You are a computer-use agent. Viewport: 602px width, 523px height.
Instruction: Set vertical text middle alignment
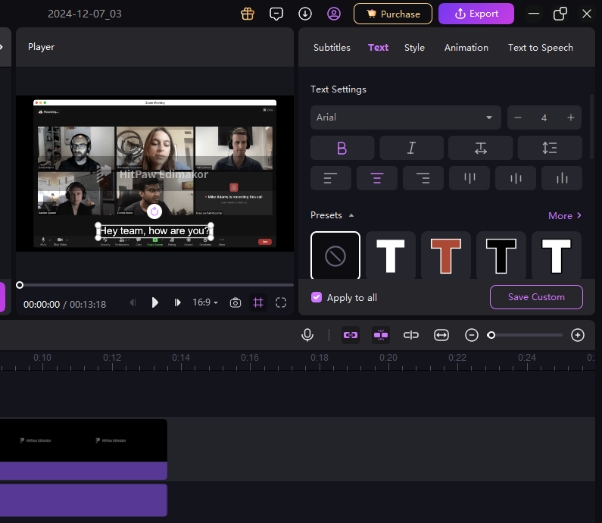coord(516,178)
